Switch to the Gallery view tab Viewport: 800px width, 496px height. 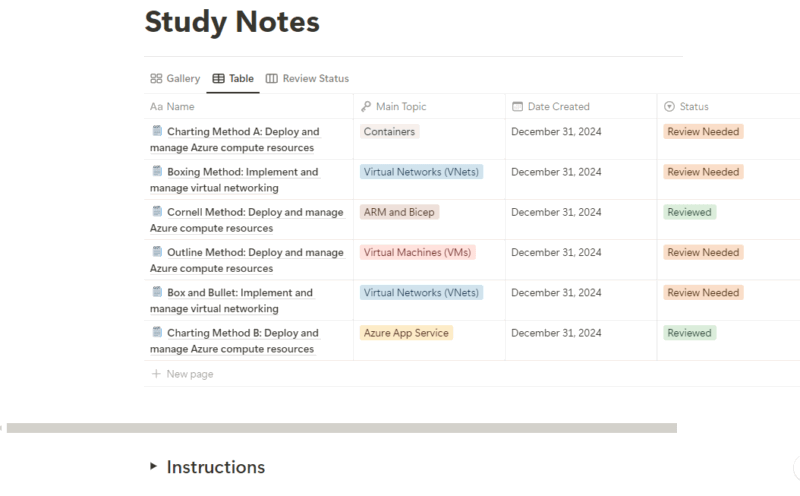[175, 79]
